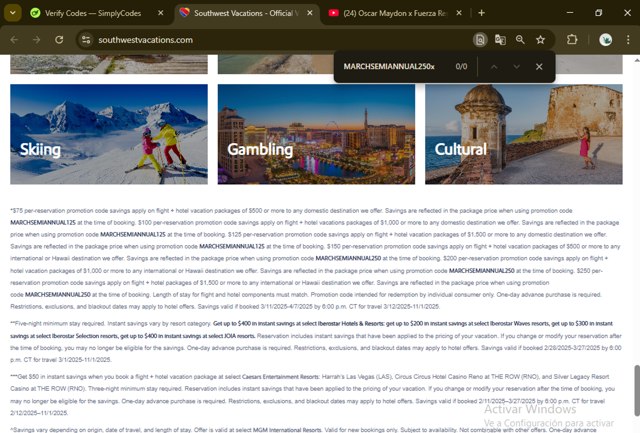This screenshot has width=640, height=433.
Task: Open the Chrome profile avatar
Action: 606,40
